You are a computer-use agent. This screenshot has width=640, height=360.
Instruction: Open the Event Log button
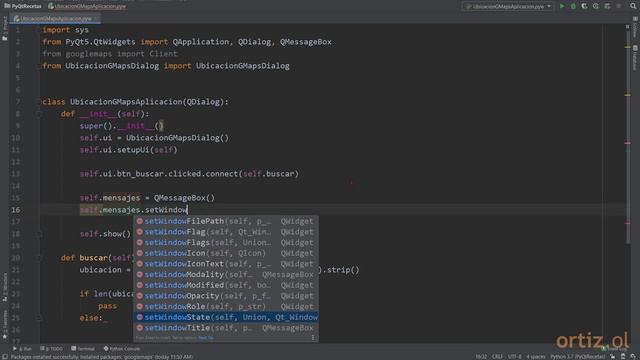[614, 349]
